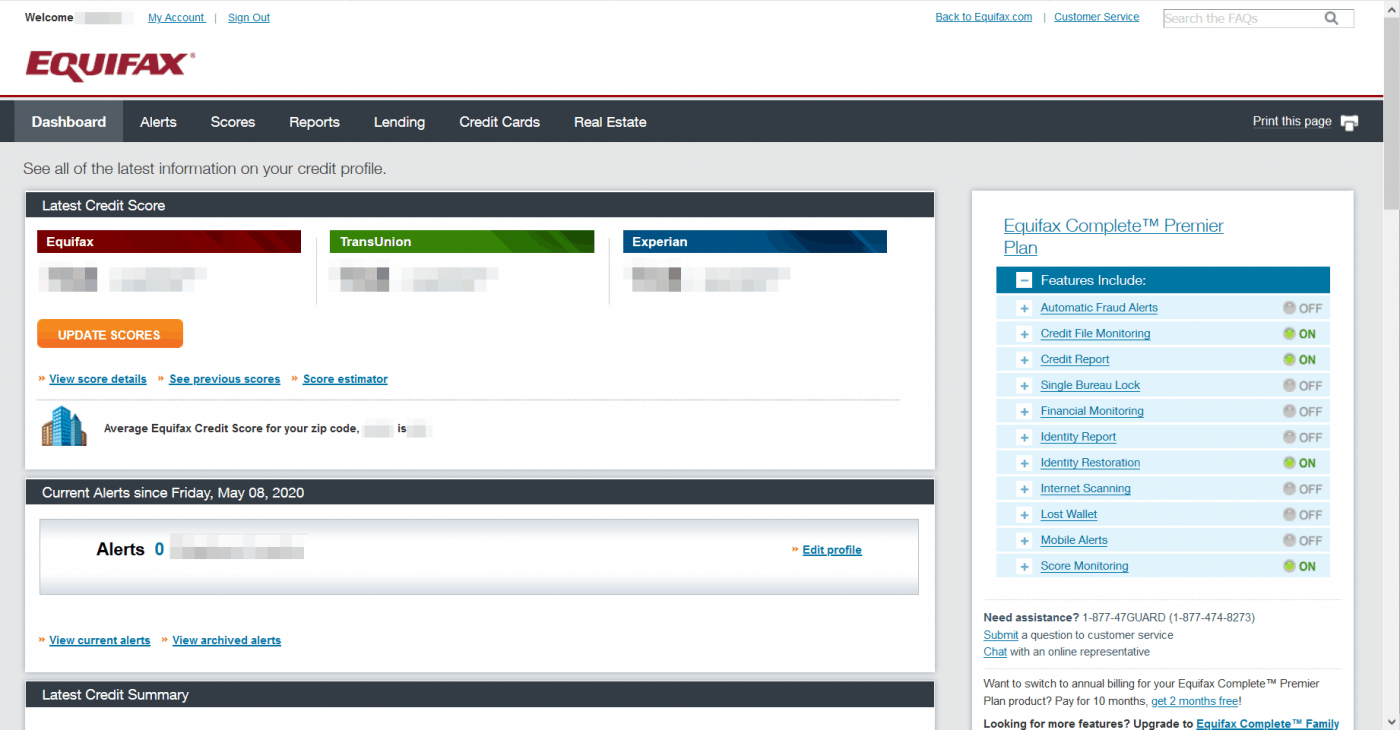Collapse the Features Include minus icon
Image resolution: width=1400 pixels, height=730 pixels.
[1023, 281]
